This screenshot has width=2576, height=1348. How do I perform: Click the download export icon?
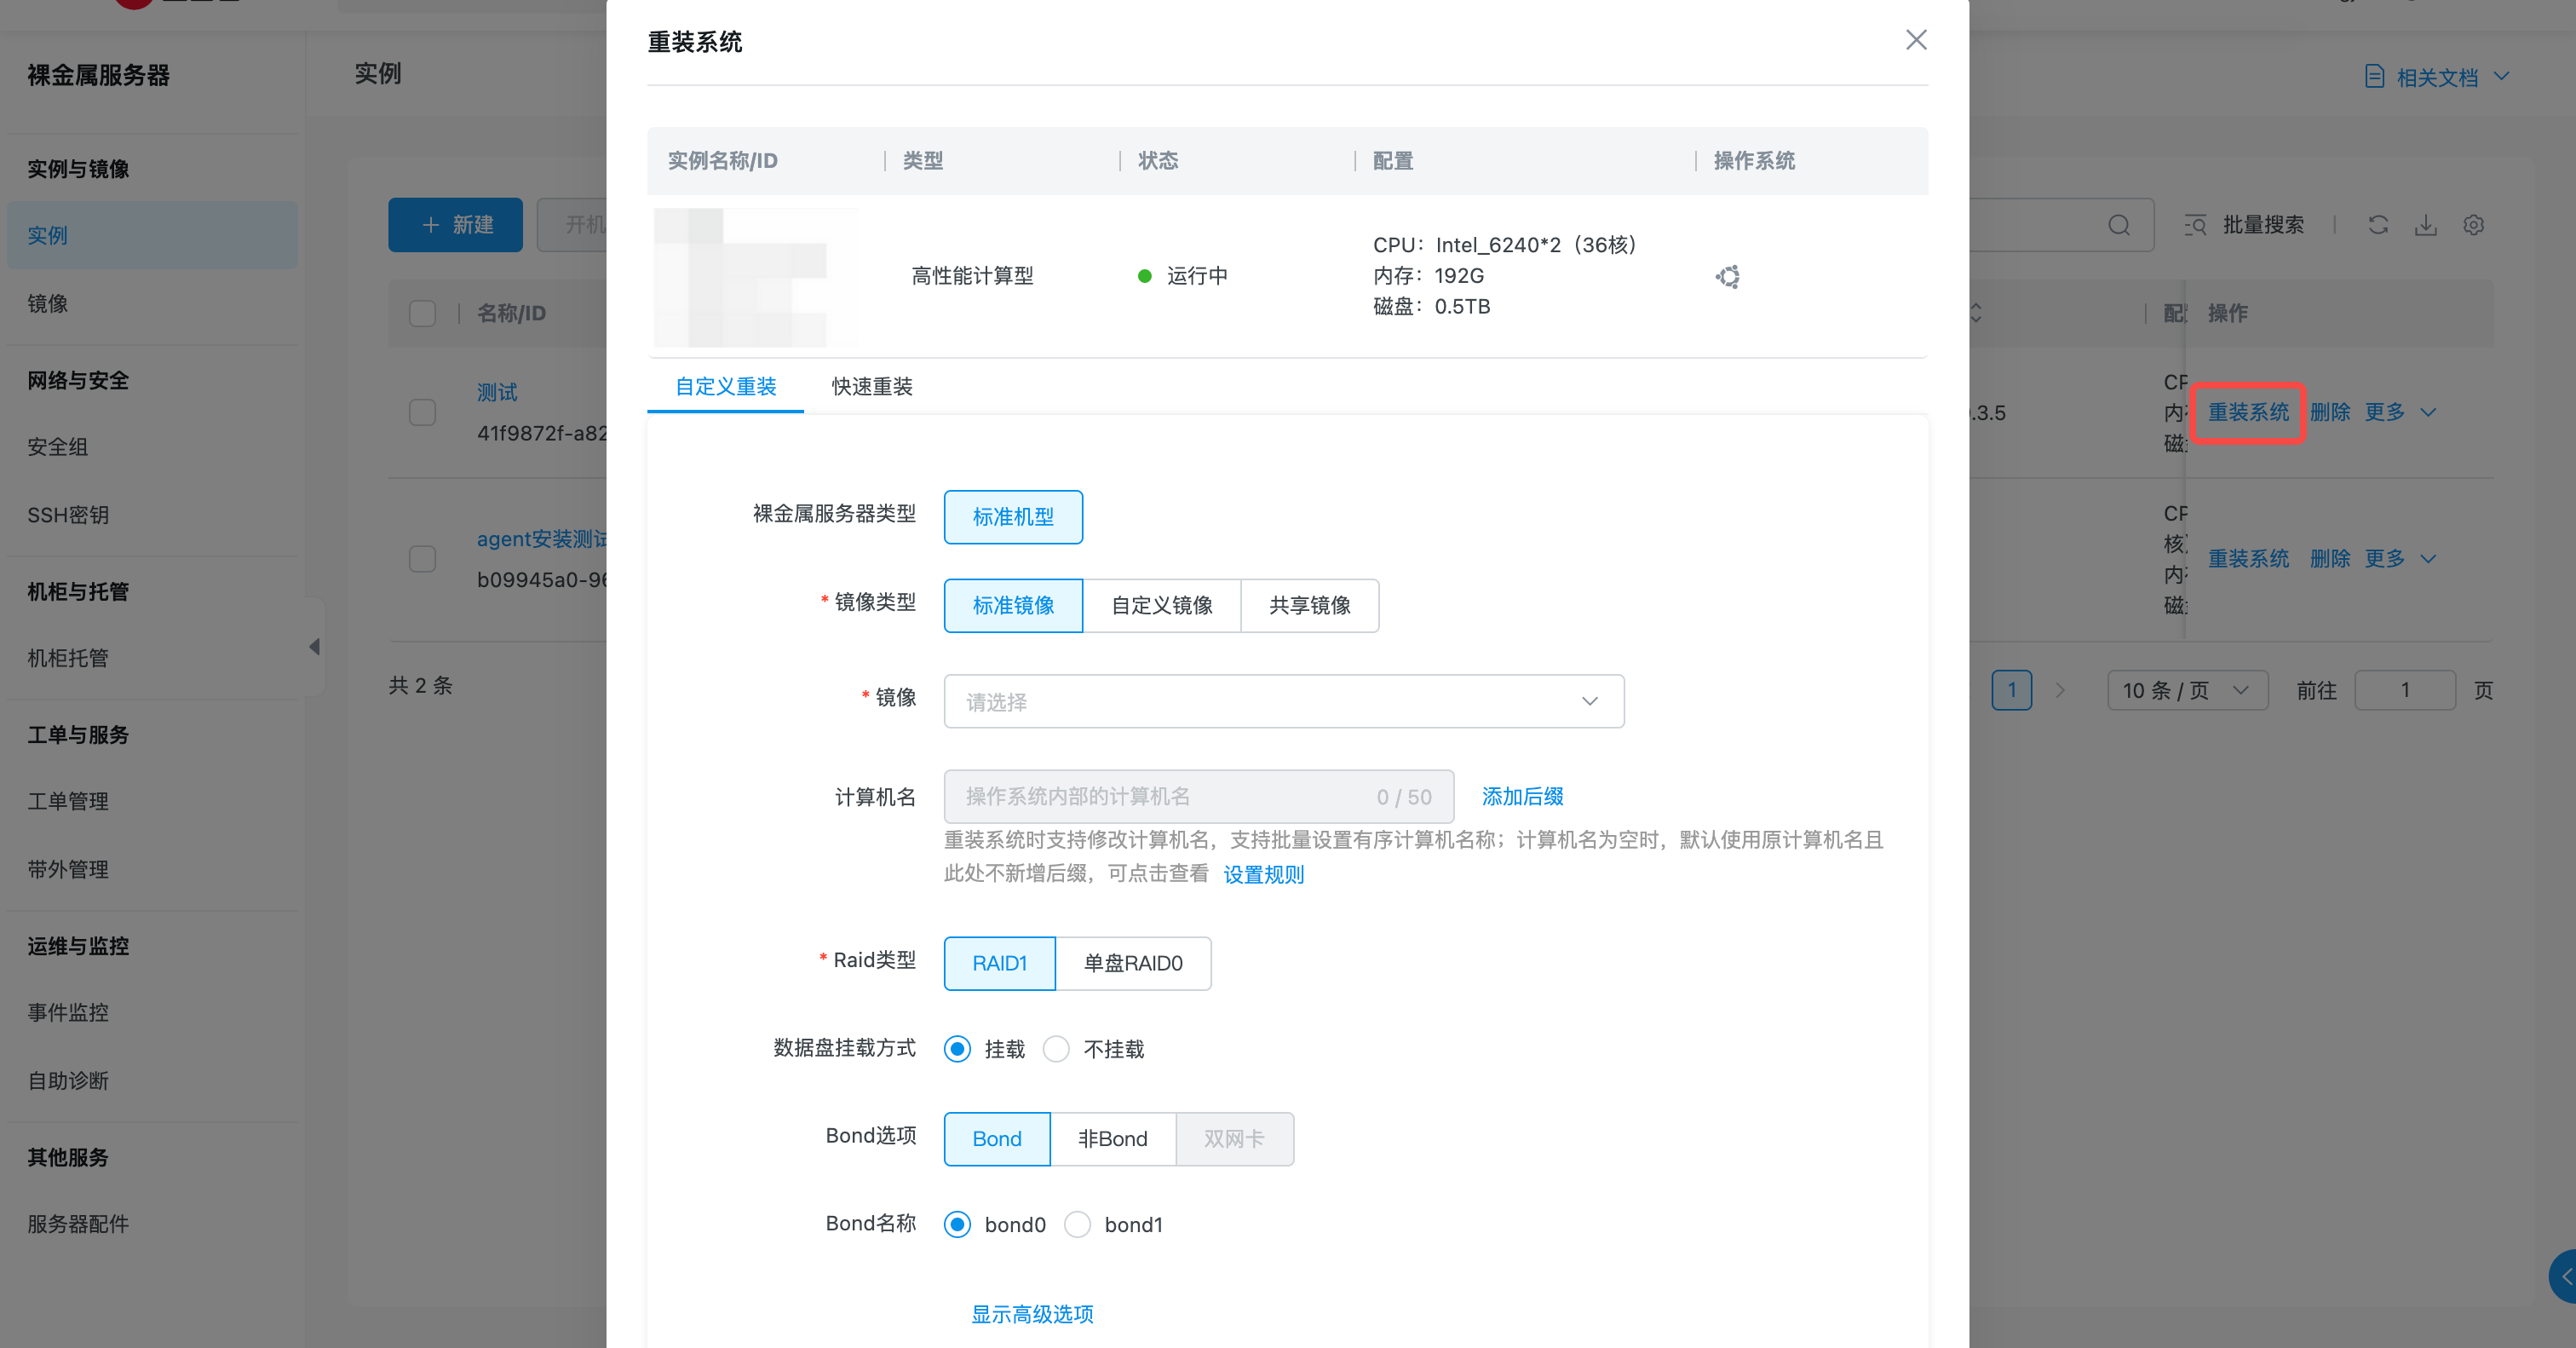point(2426,225)
